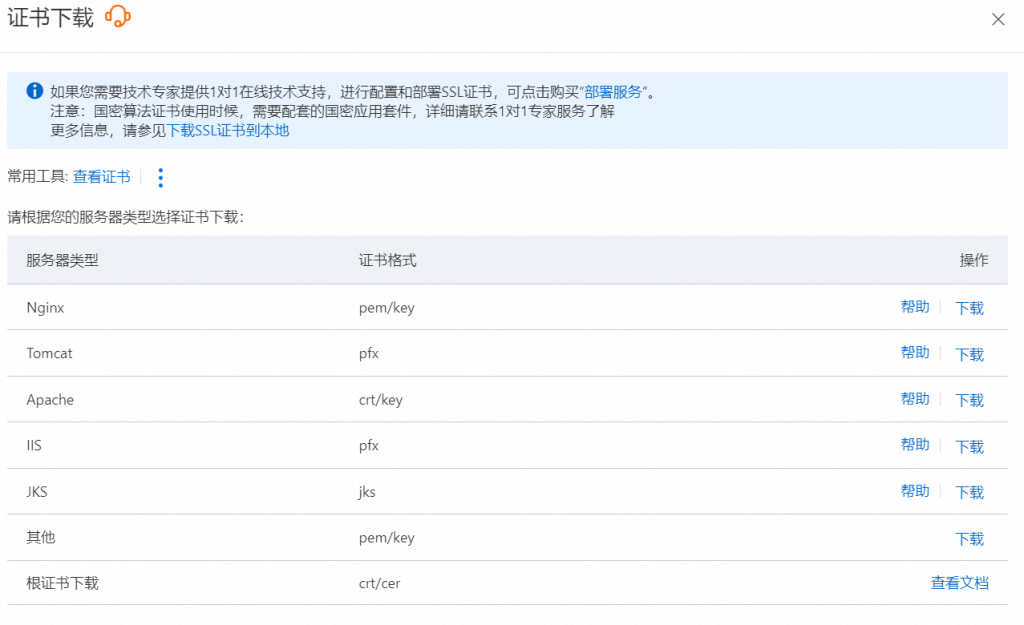This screenshot has width=1024, height=625.
Task: Download the Nginx pem/key certificate
Action: point(969,308)
